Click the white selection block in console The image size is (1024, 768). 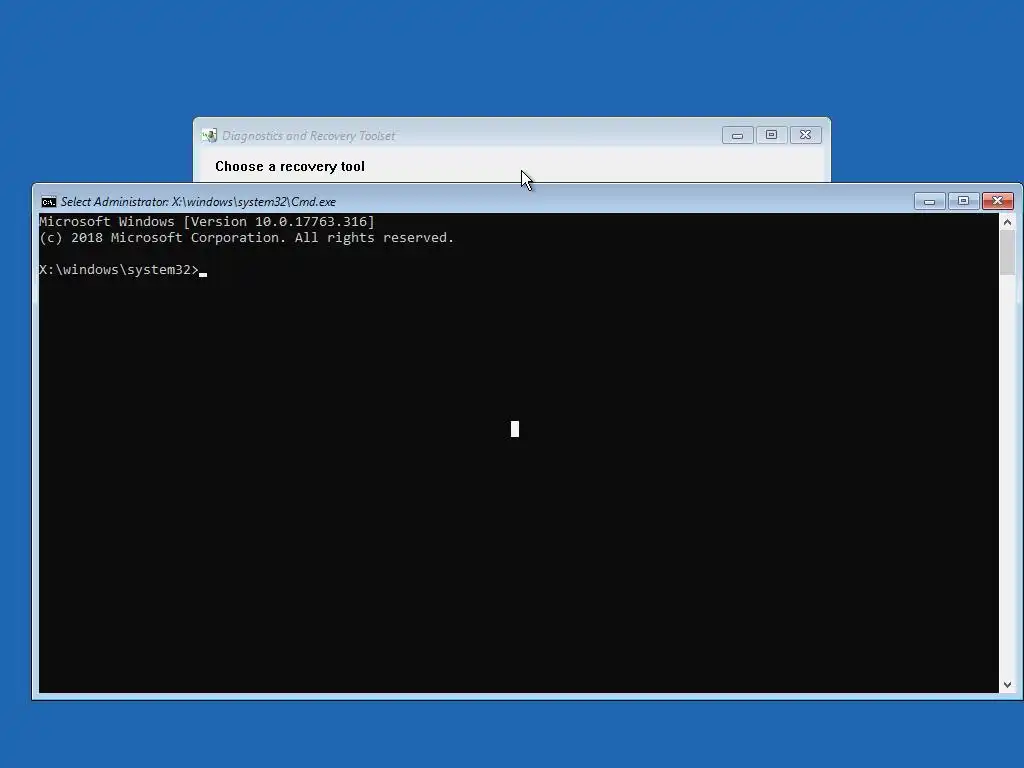click(x=515, y=429)
